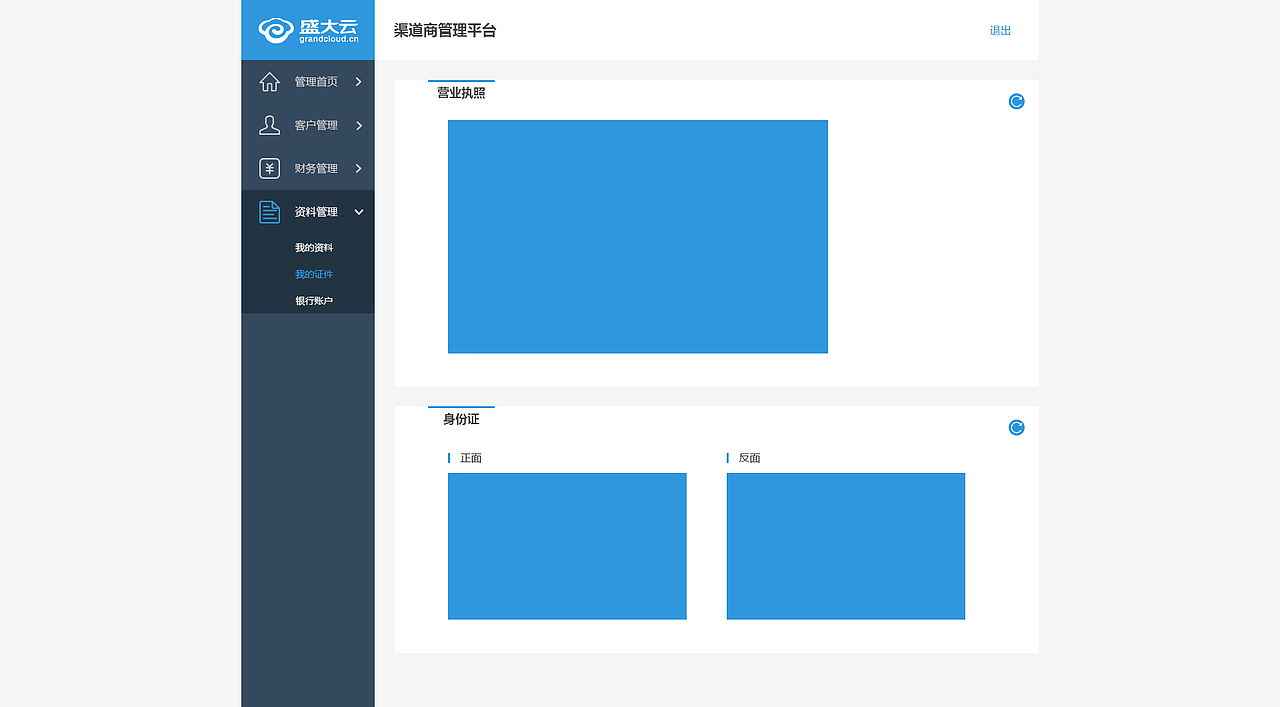Expand the 管理首页 menu chevron
The height and width of the screenshot is (707, 1280).
pos(358,82)
